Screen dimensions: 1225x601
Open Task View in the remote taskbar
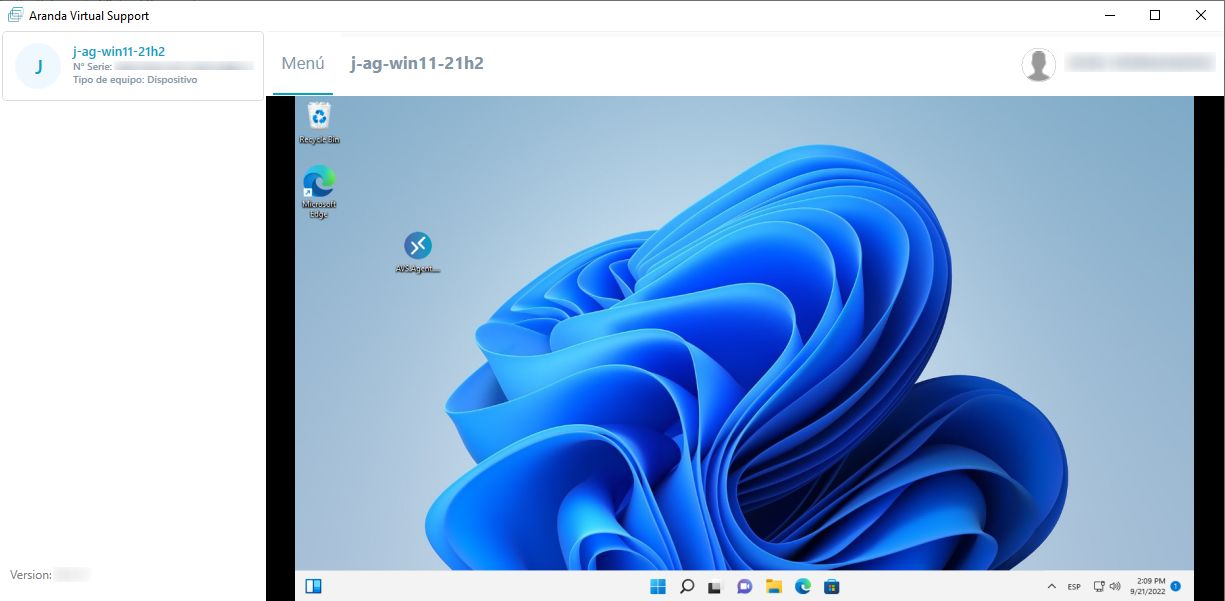tap(715, 587)
